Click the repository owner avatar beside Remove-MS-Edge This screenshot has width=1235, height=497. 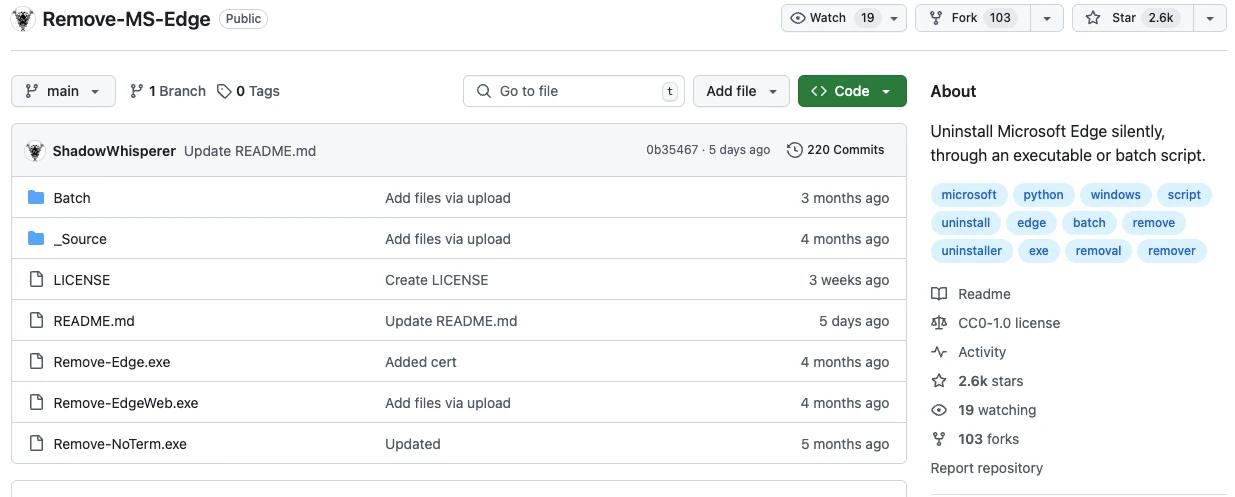[x=23, y=19]
